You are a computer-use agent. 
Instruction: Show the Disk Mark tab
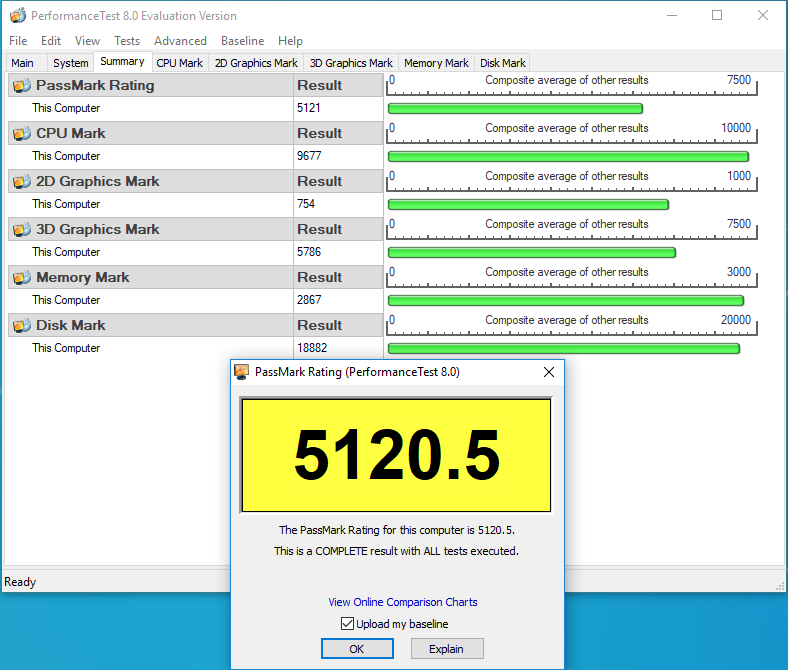point(503,63)
